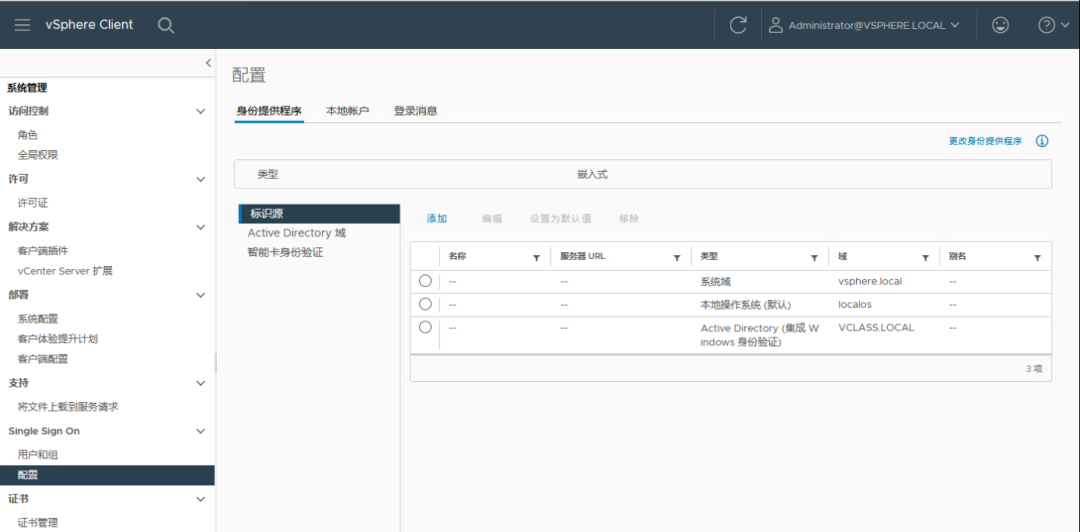The image size is (1080, 532).
Task: Open 系统配置 in the sidebar
Action: (38, 319)
